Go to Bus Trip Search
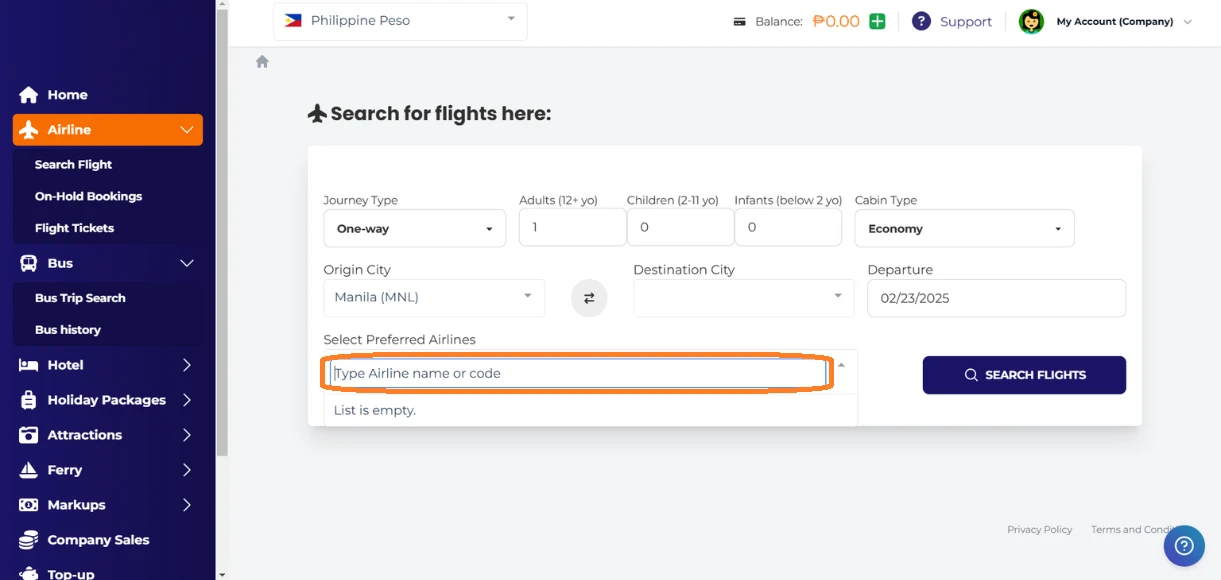 (x=80, y=298)
